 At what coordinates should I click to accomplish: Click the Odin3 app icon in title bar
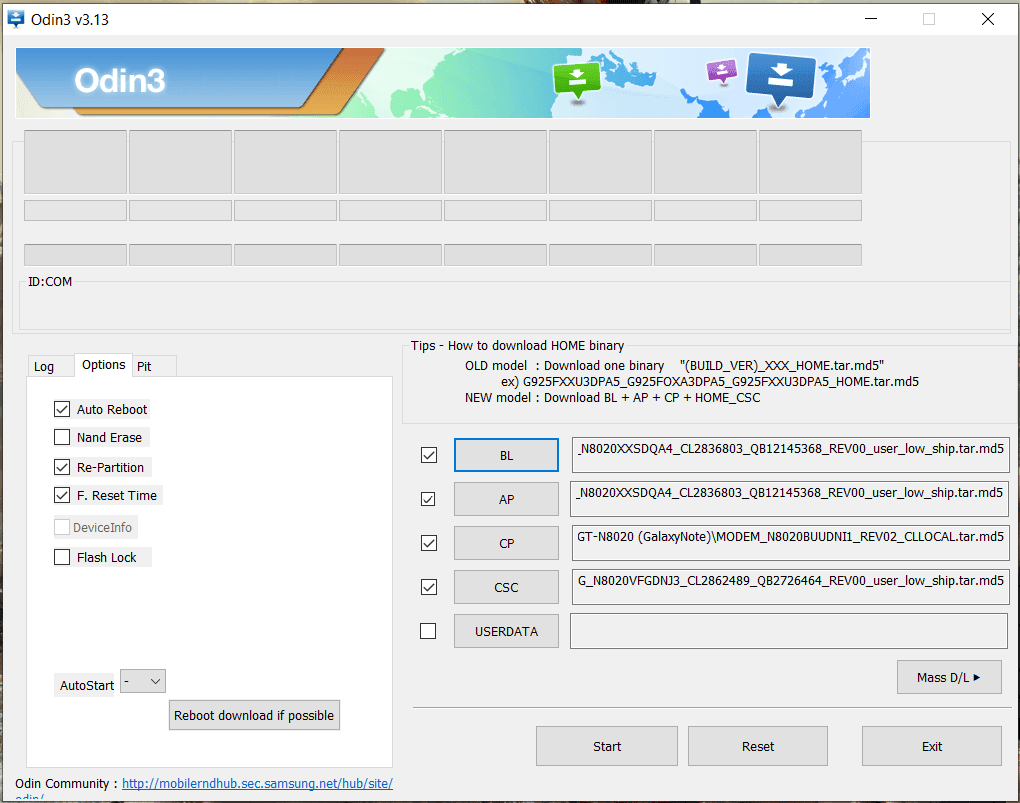click(x=16, y=19)
